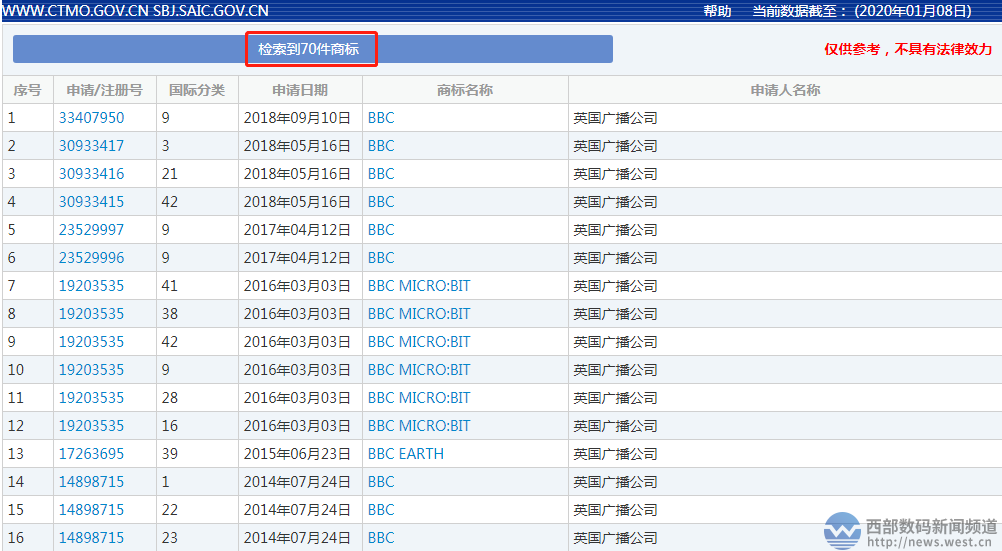Image resolution: width=1002 pixels, height=551 pixels.
Task: Select registration number 30933415
Action: (91, 202)
